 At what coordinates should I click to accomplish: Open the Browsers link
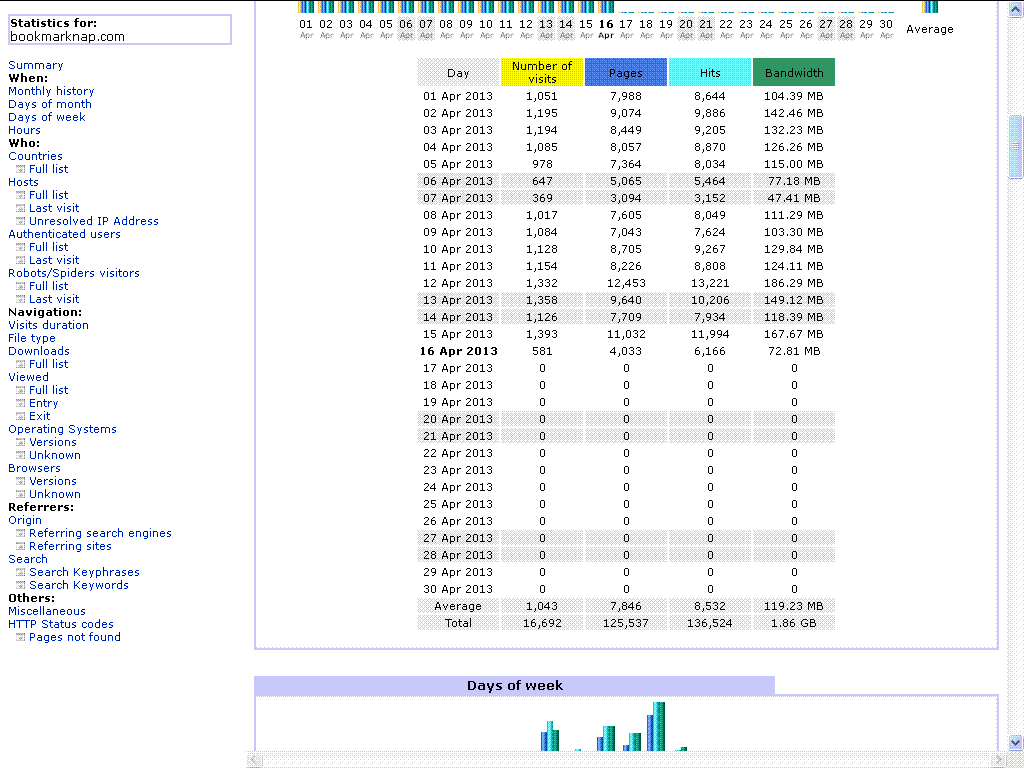click(x=34, y=468)
